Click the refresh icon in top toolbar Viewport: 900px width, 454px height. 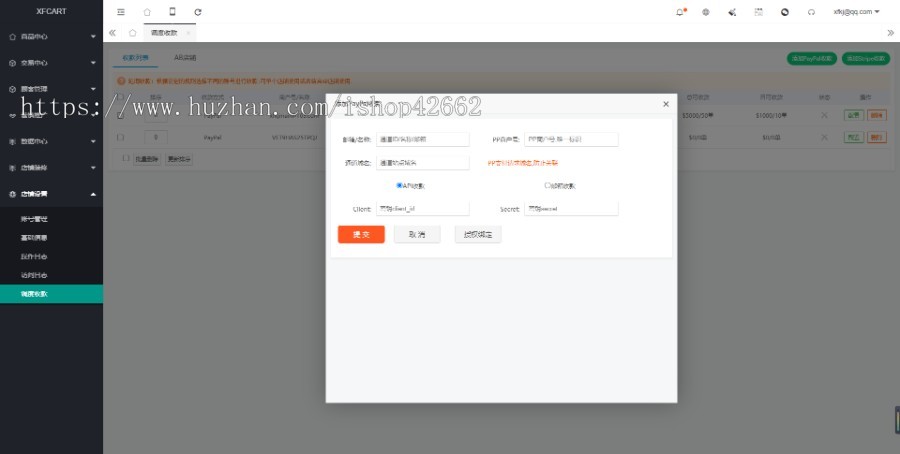(x=197, y=11)
